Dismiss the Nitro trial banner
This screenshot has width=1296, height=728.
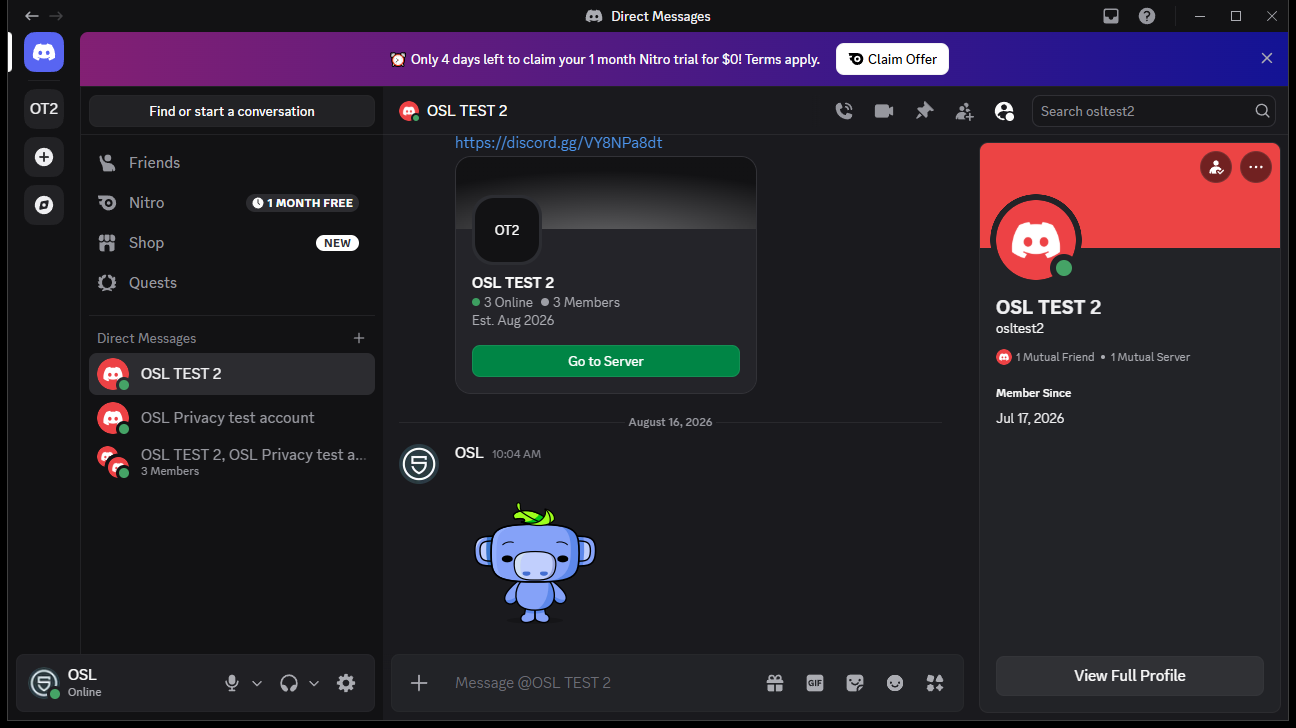coord(1267,58)
